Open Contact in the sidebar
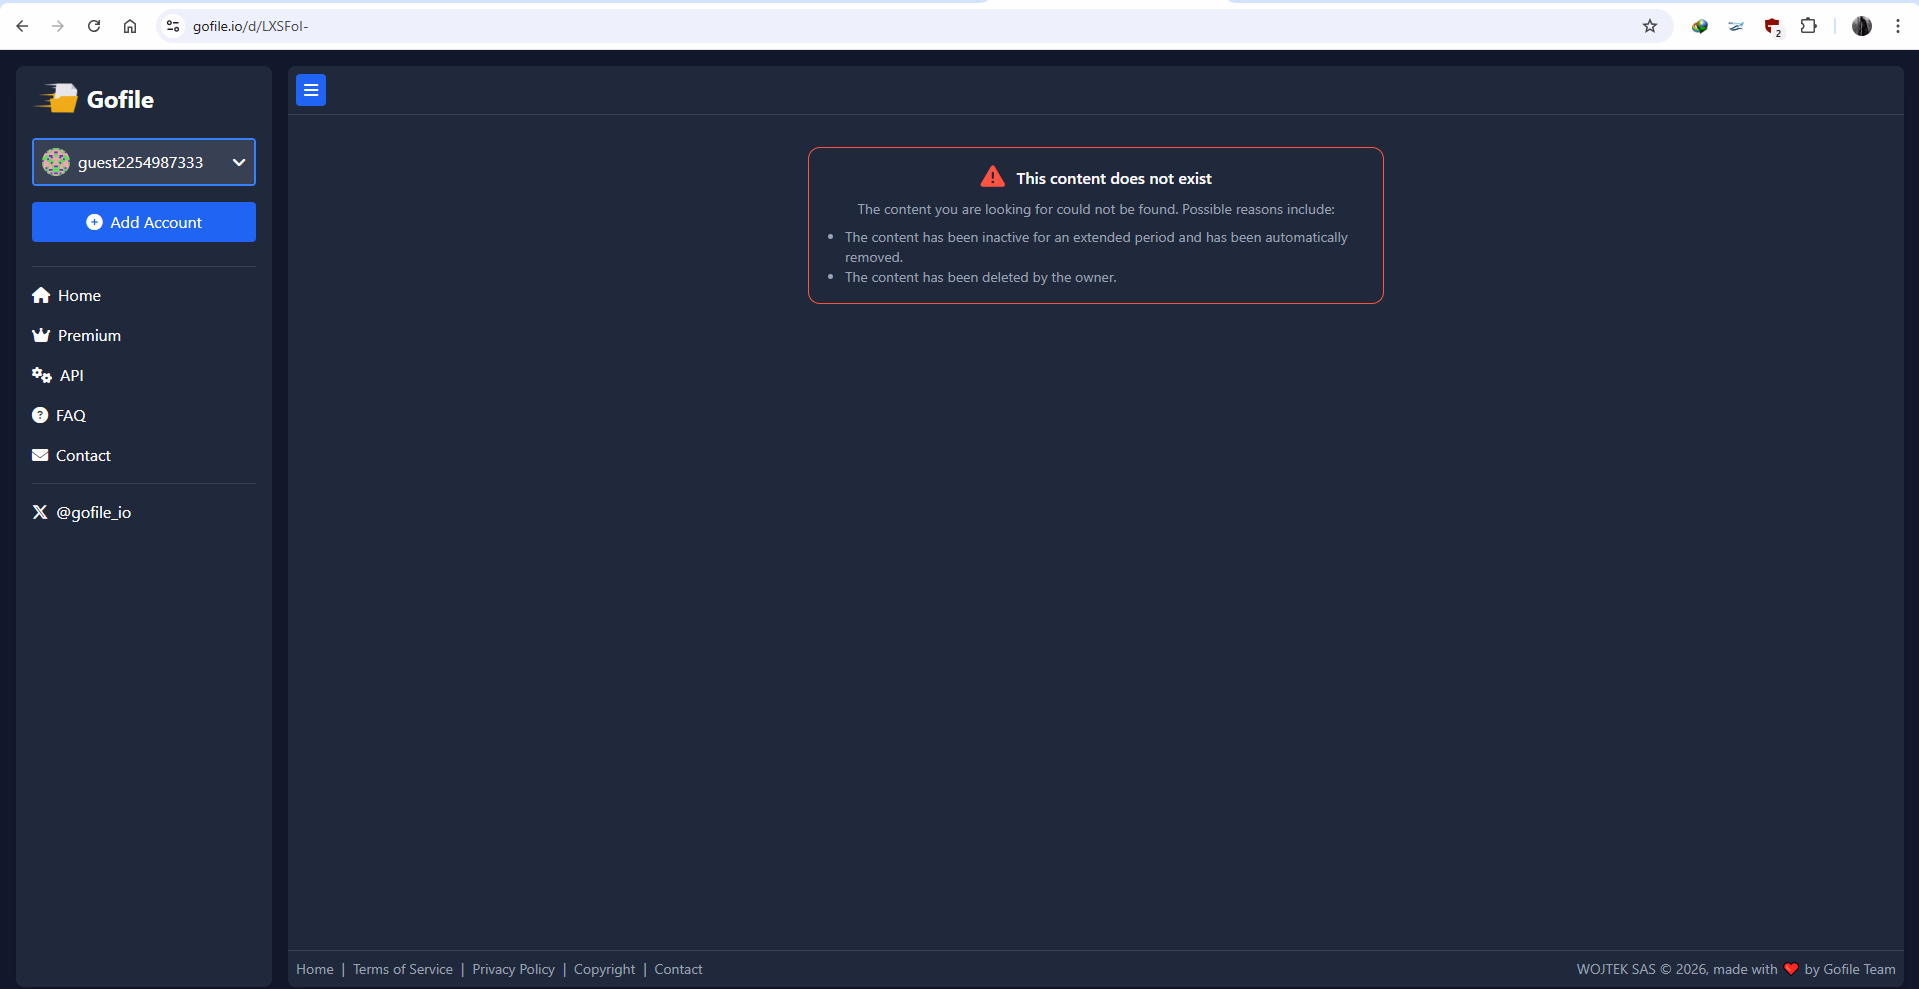Viewport: 1919px width, 989px height. coord(72,455)
